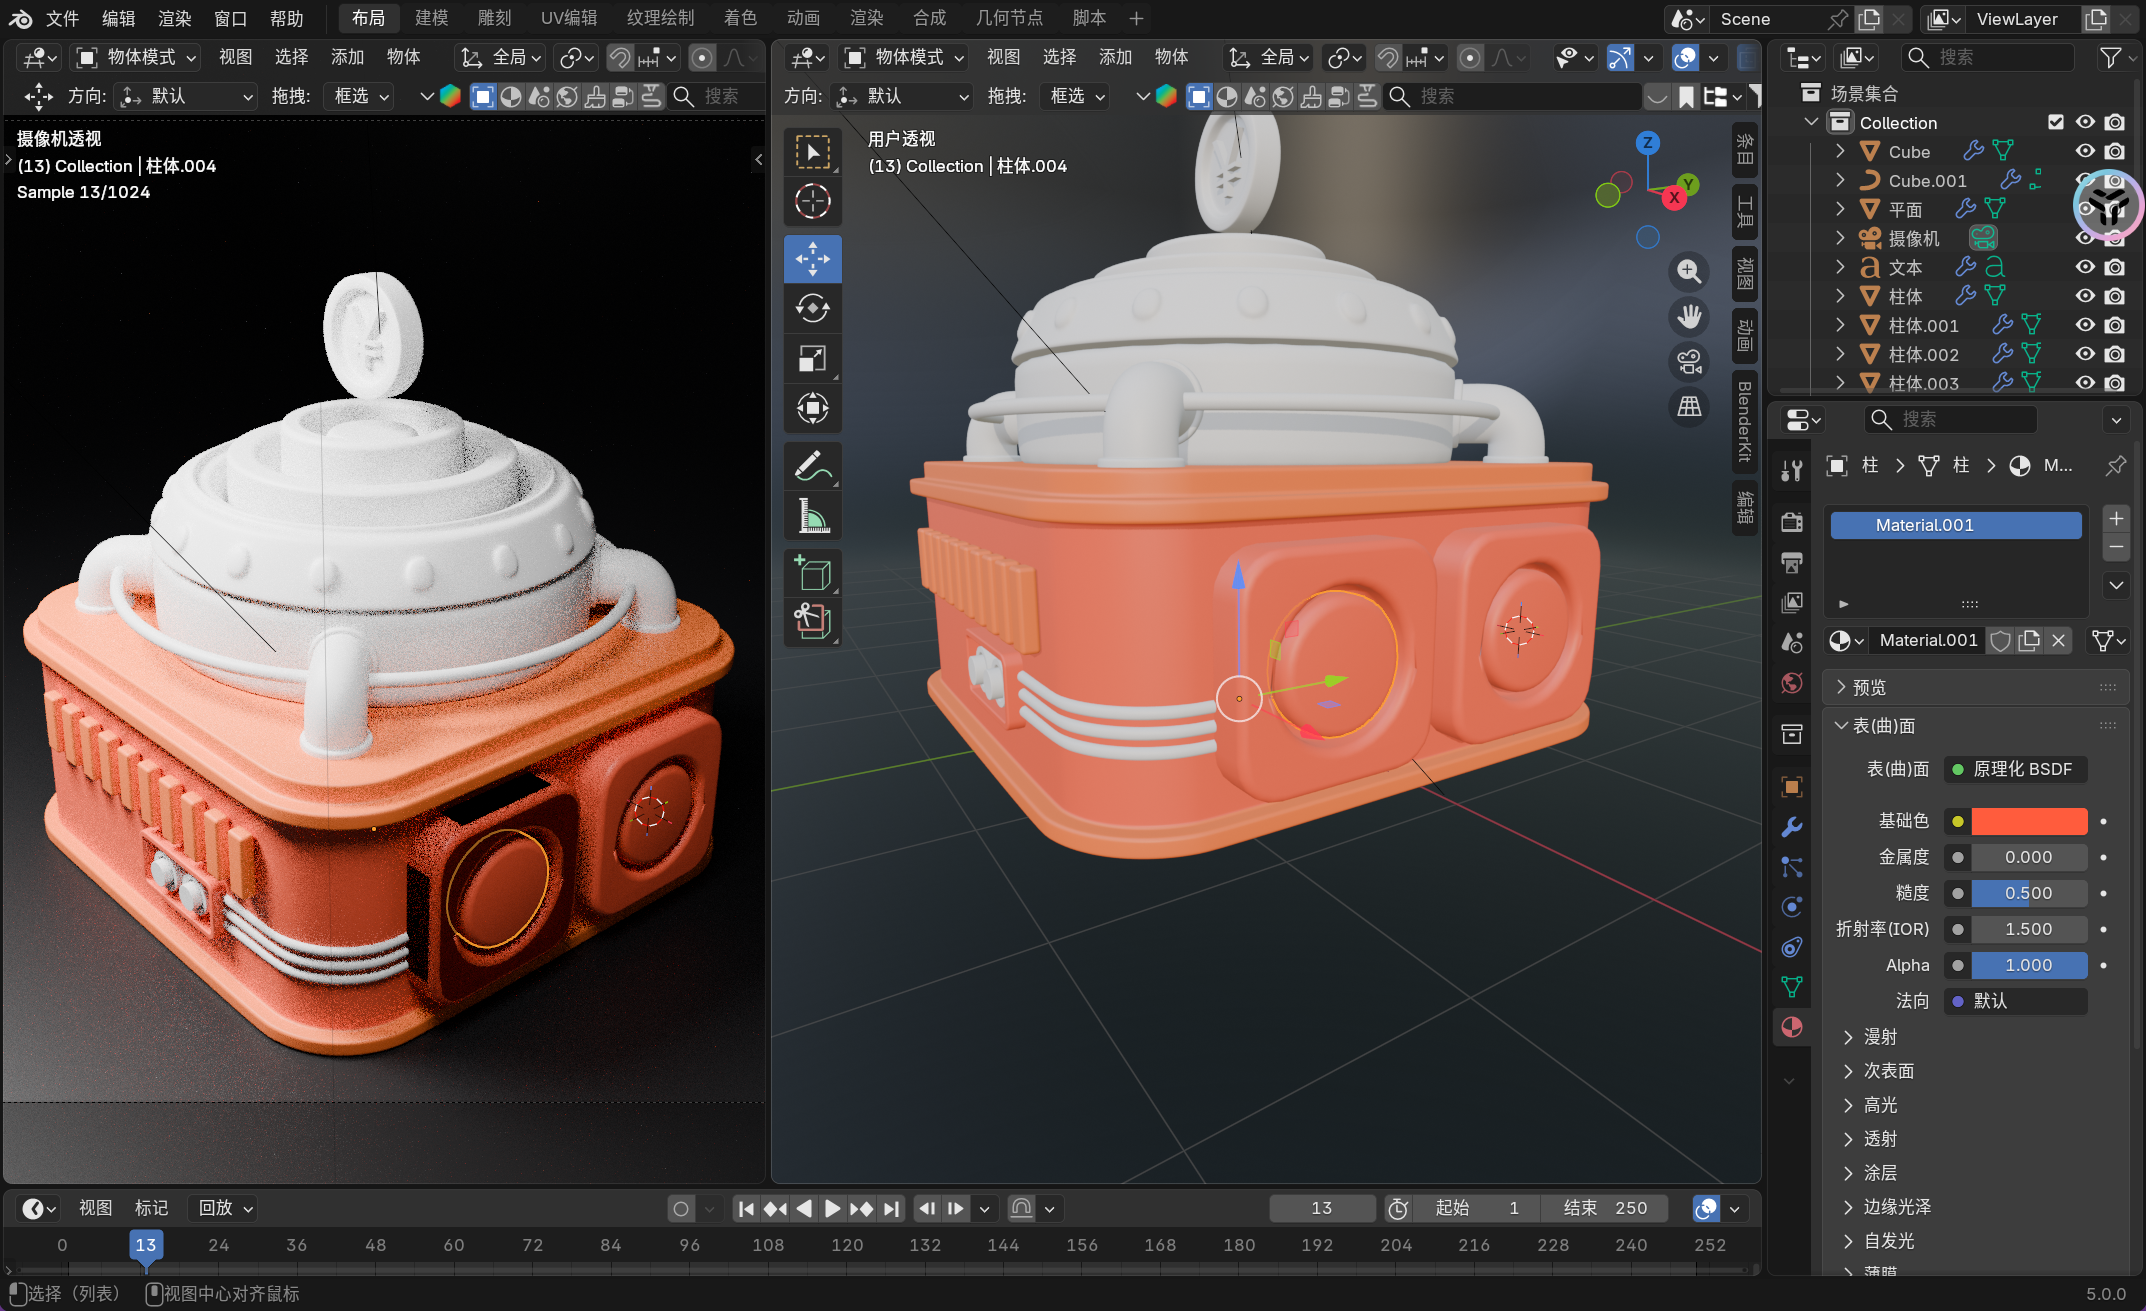Screen dimensions: 2146x1311
Task: Choose the Measure ruler tool
Action: (x=812, y=517)
